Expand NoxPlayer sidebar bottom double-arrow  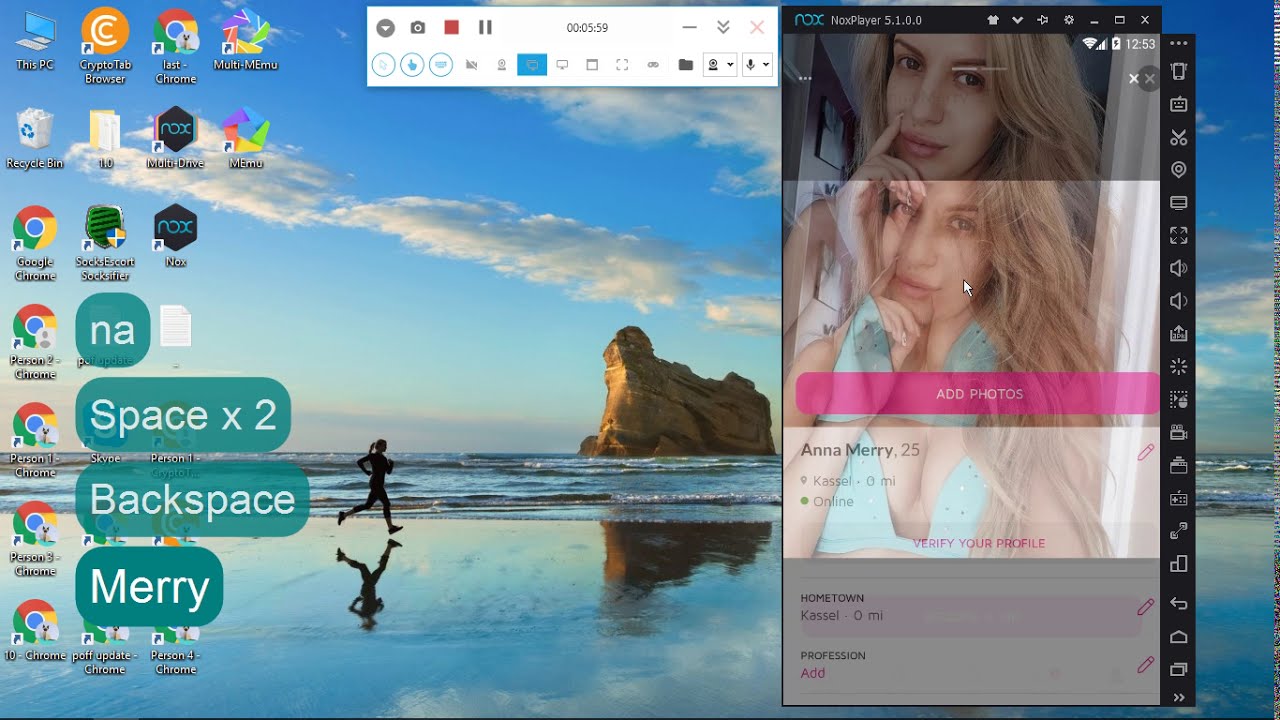coord(1179,698)
